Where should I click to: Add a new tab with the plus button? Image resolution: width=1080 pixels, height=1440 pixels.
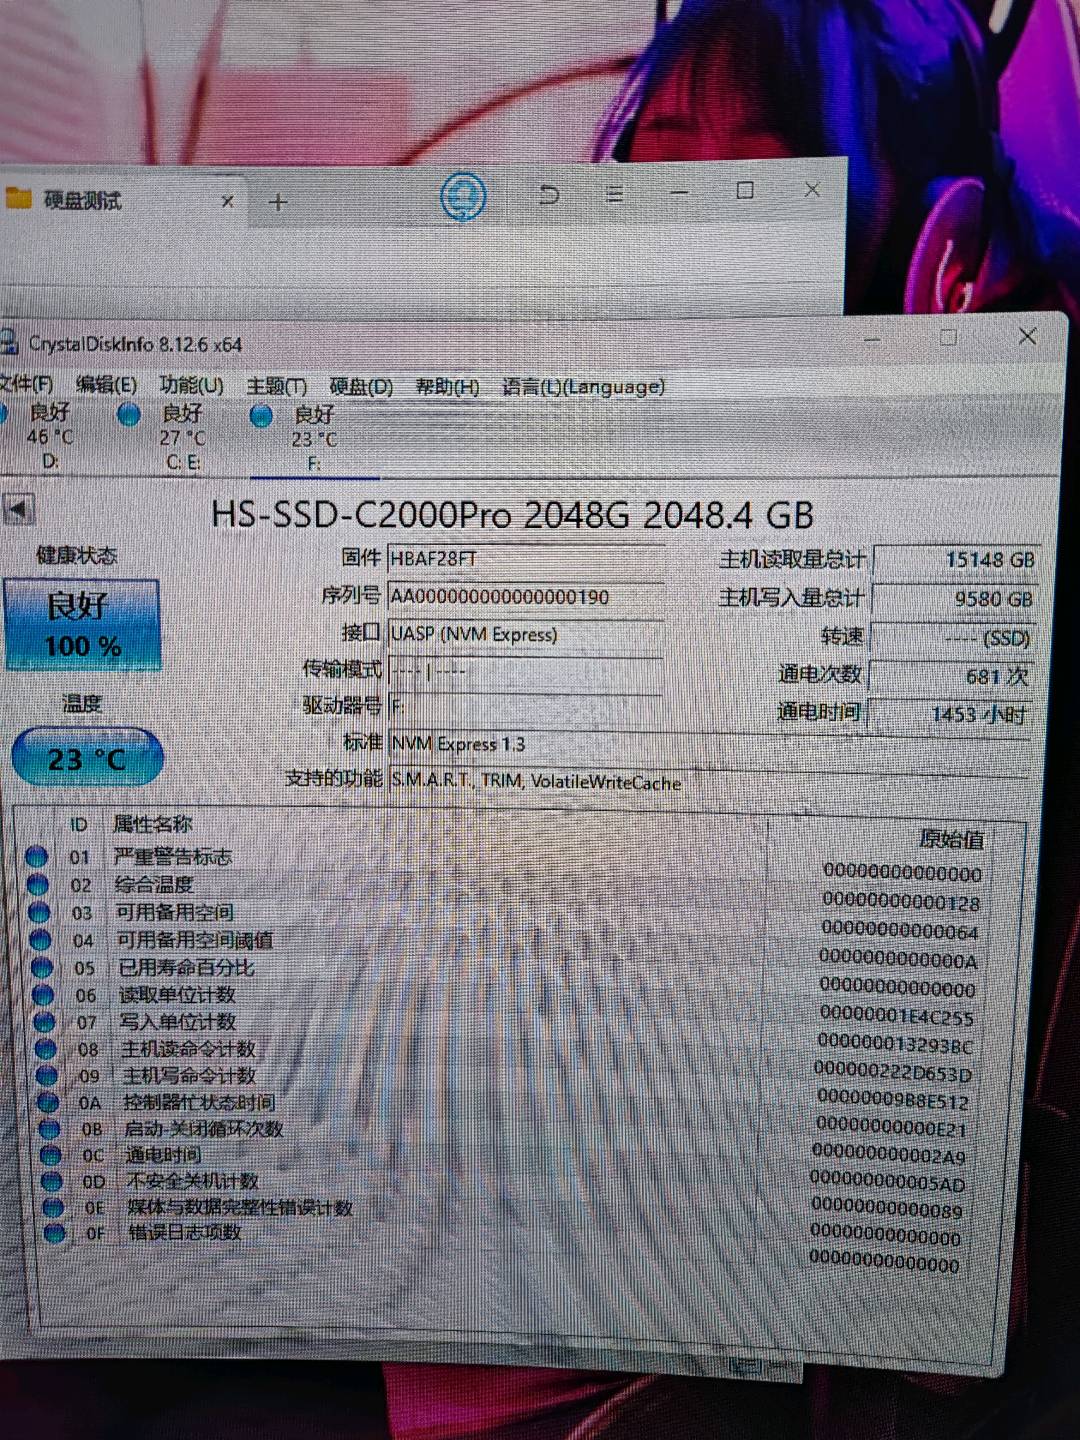click(x=278, y=202)
